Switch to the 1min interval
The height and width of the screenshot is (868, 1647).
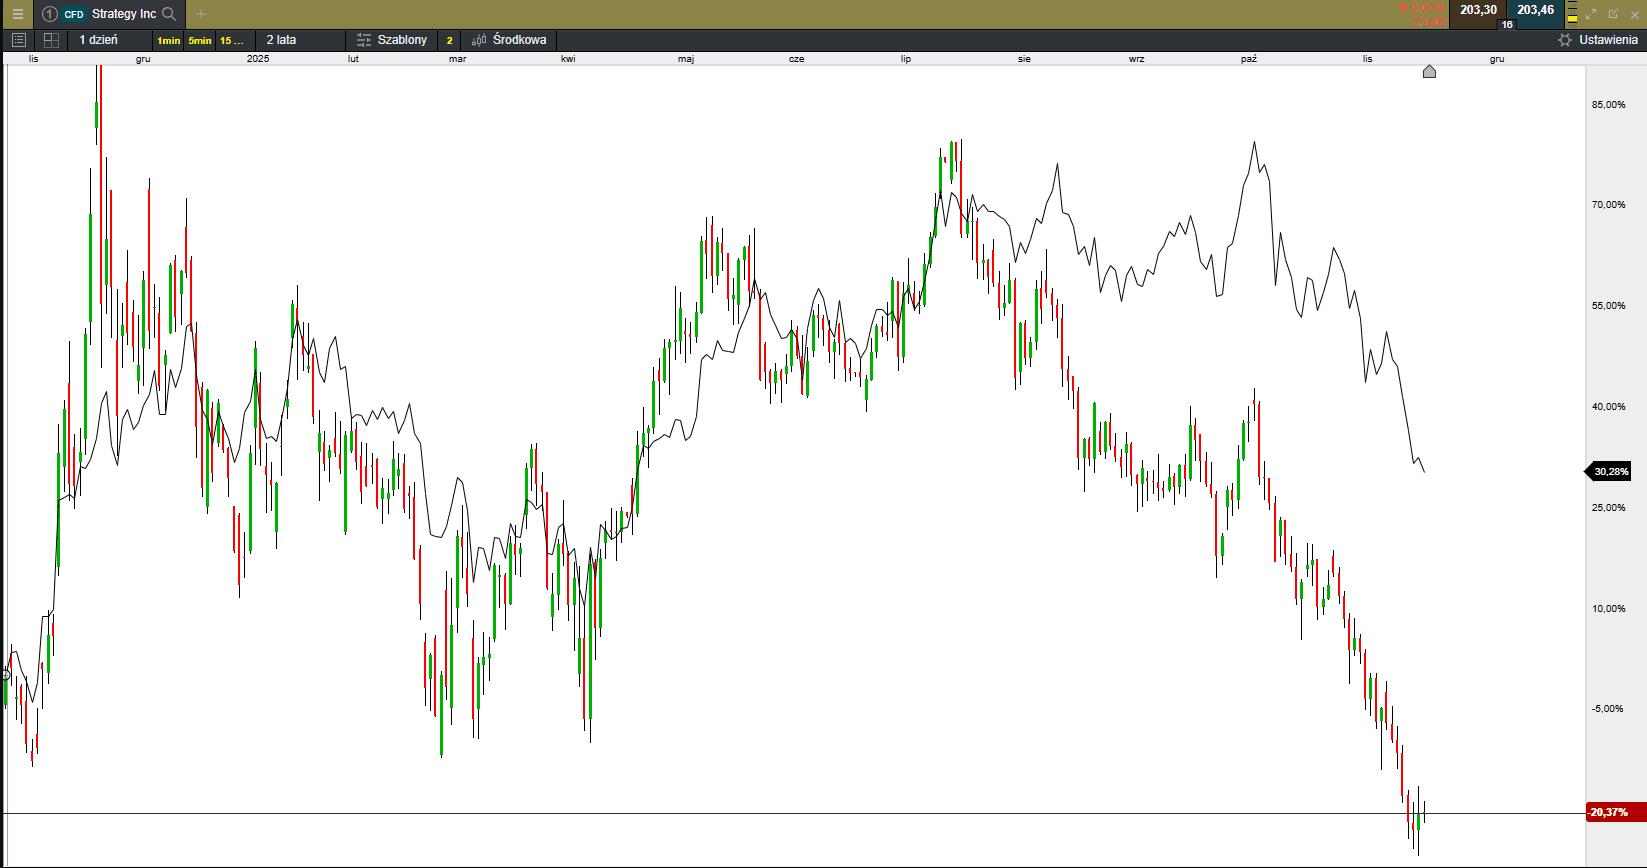[x=168, y=41]
